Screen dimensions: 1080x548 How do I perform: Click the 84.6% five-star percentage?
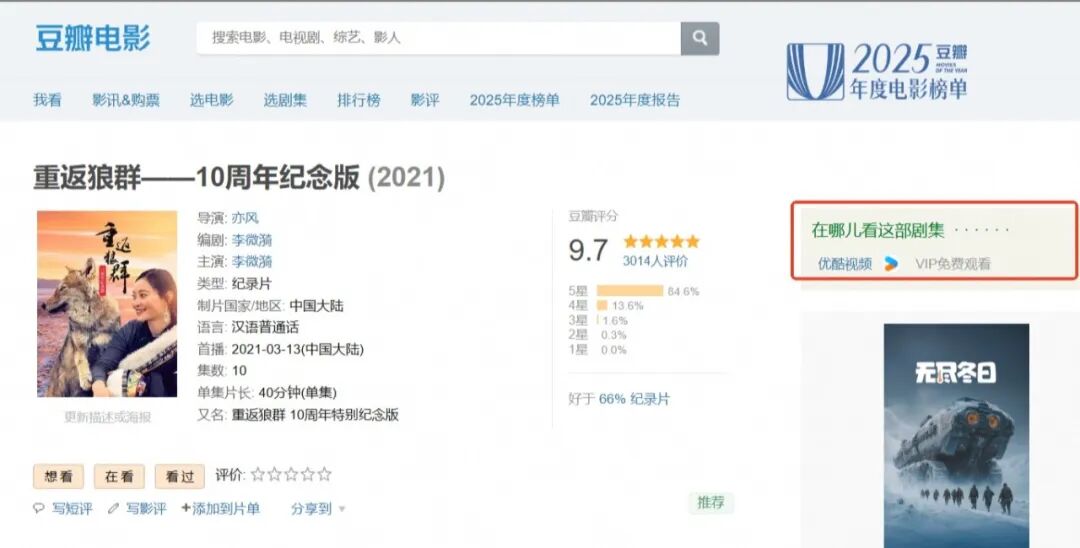click(683, 291)
